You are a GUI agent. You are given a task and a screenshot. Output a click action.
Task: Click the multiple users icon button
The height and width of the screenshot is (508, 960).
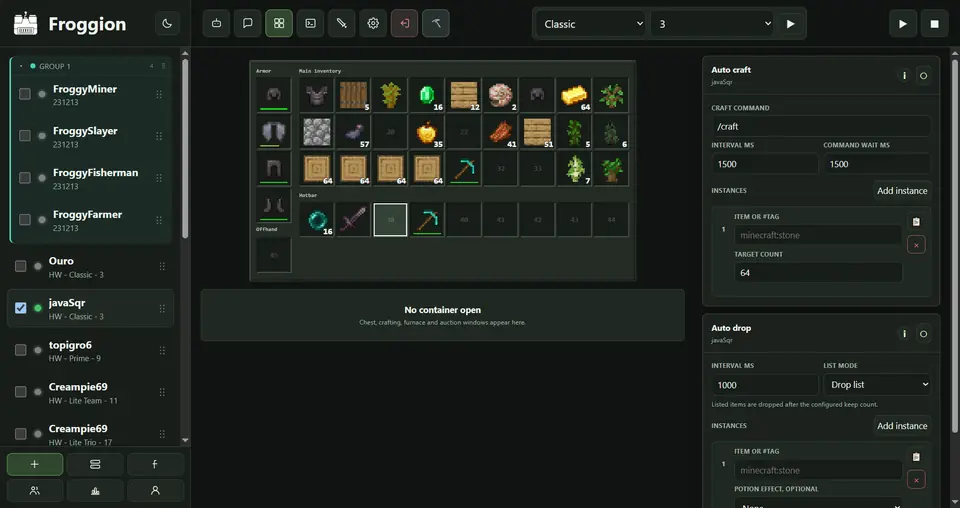pyautogui.click(x=35, y=490)
